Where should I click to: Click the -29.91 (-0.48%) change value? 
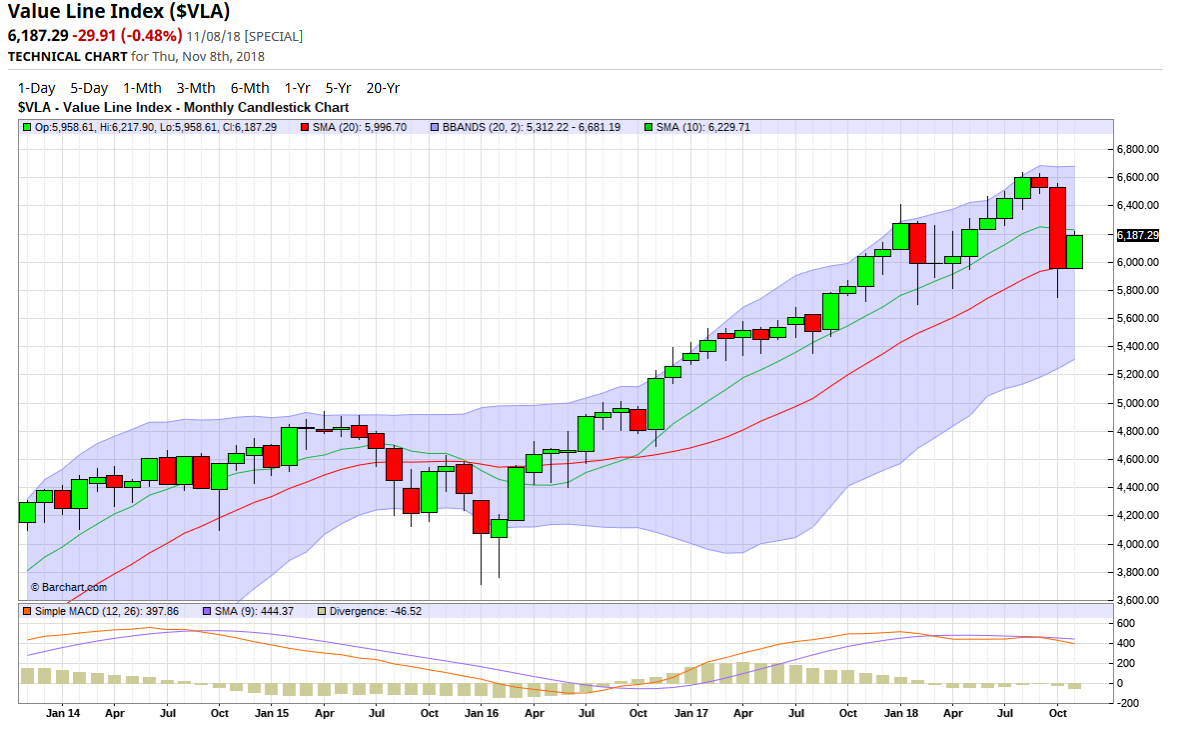127,36
